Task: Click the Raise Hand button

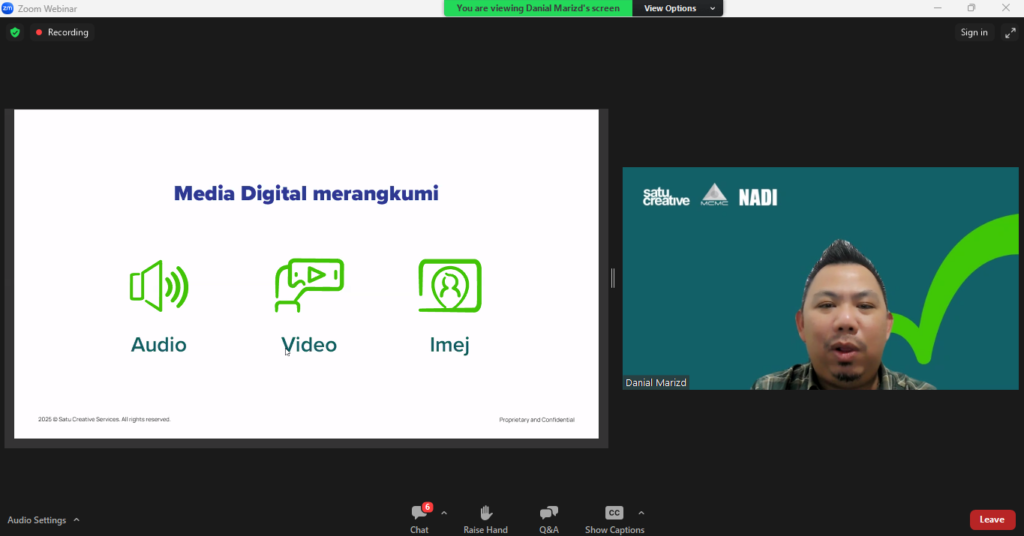Action: coord(485,519)
